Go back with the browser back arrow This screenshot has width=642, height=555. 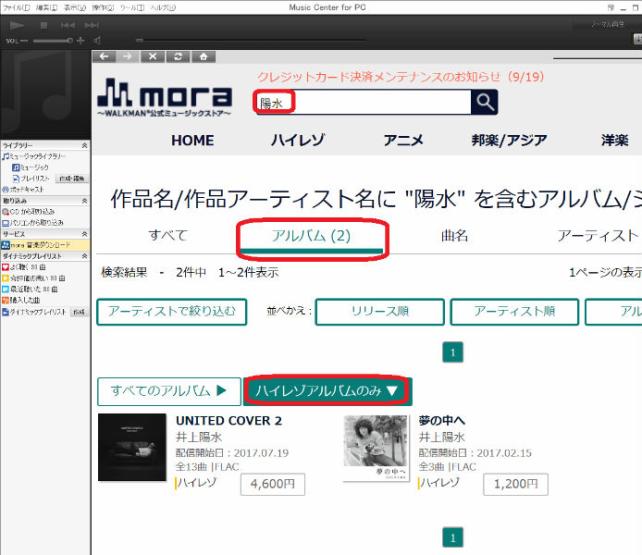pyautogui.click(x=104, y=56)
